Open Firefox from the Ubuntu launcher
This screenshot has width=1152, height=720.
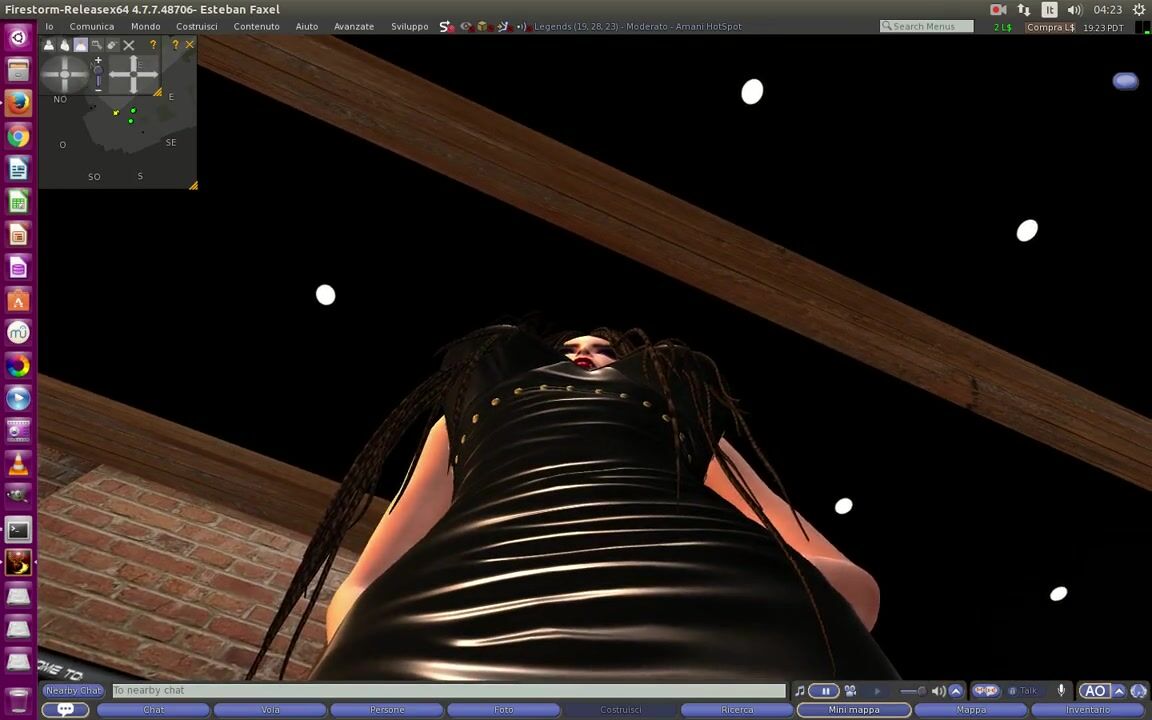point(18,103)
